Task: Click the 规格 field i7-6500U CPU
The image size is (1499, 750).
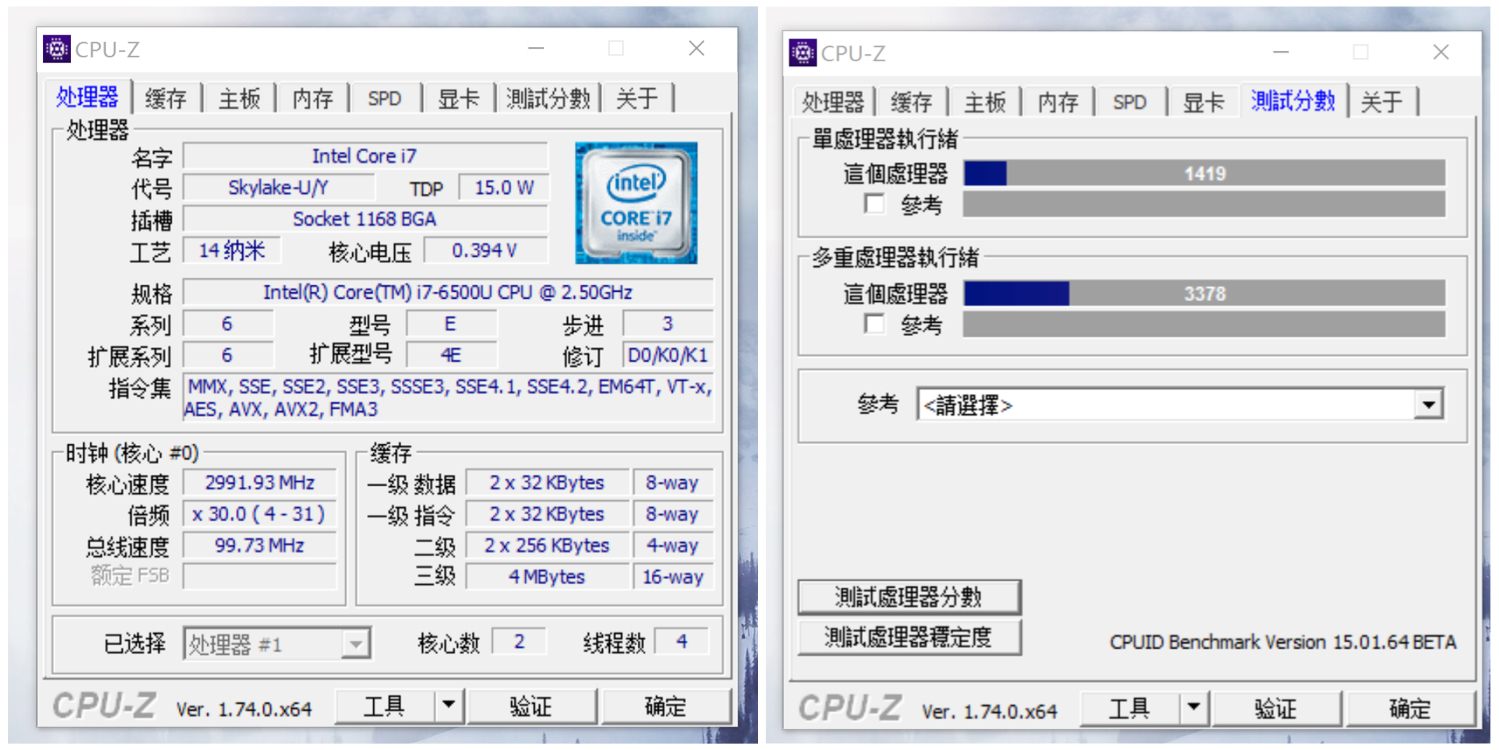Action: pyautogui.click(x=448, y=292)
